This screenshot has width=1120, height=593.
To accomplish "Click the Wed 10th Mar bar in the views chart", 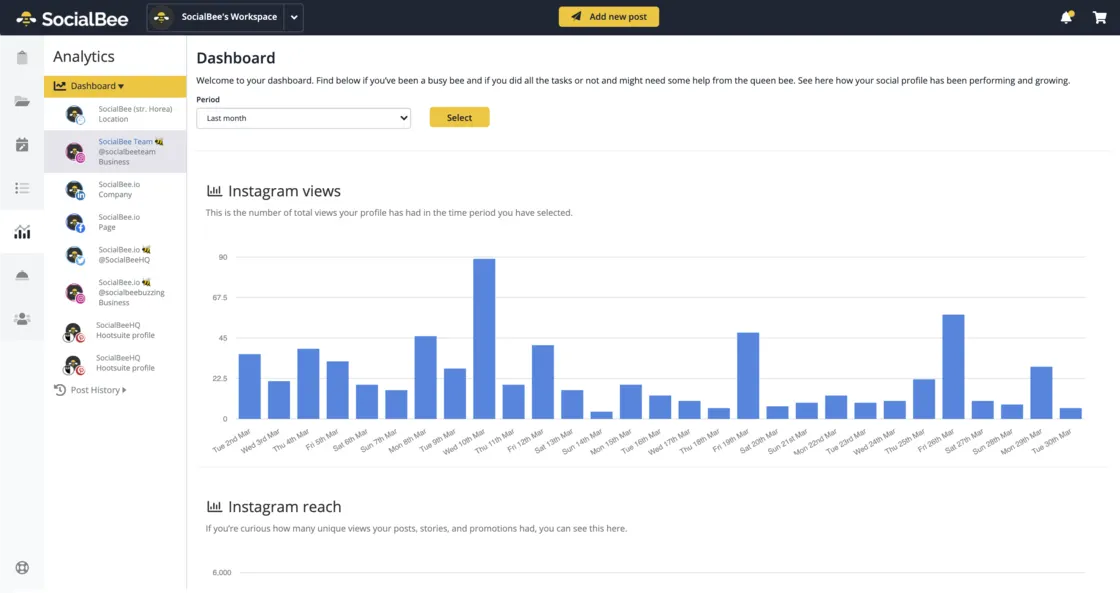I will (x=484, y=339).
